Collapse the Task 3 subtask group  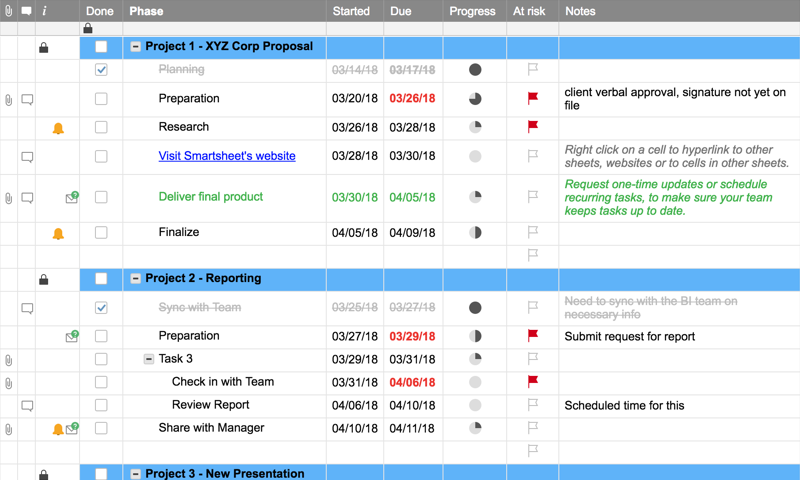click(149, 359)
